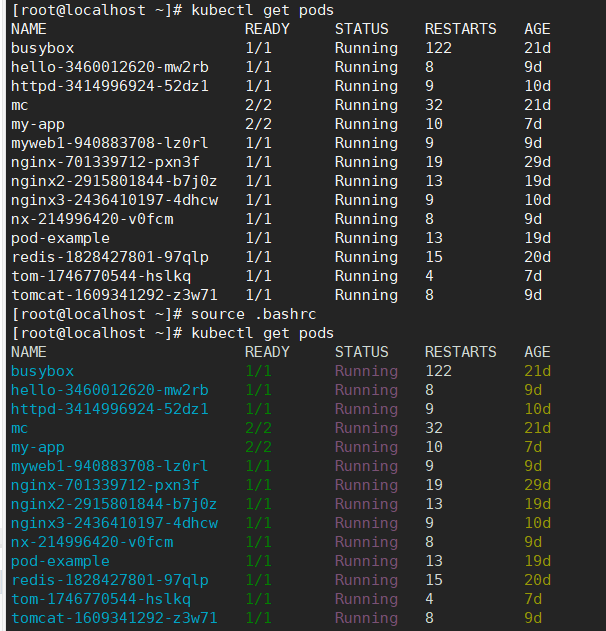Click the white 'httpd-3414996924-52dz1' pod name
This screenshot has height=631, width=606.
[x=110, y=86]
